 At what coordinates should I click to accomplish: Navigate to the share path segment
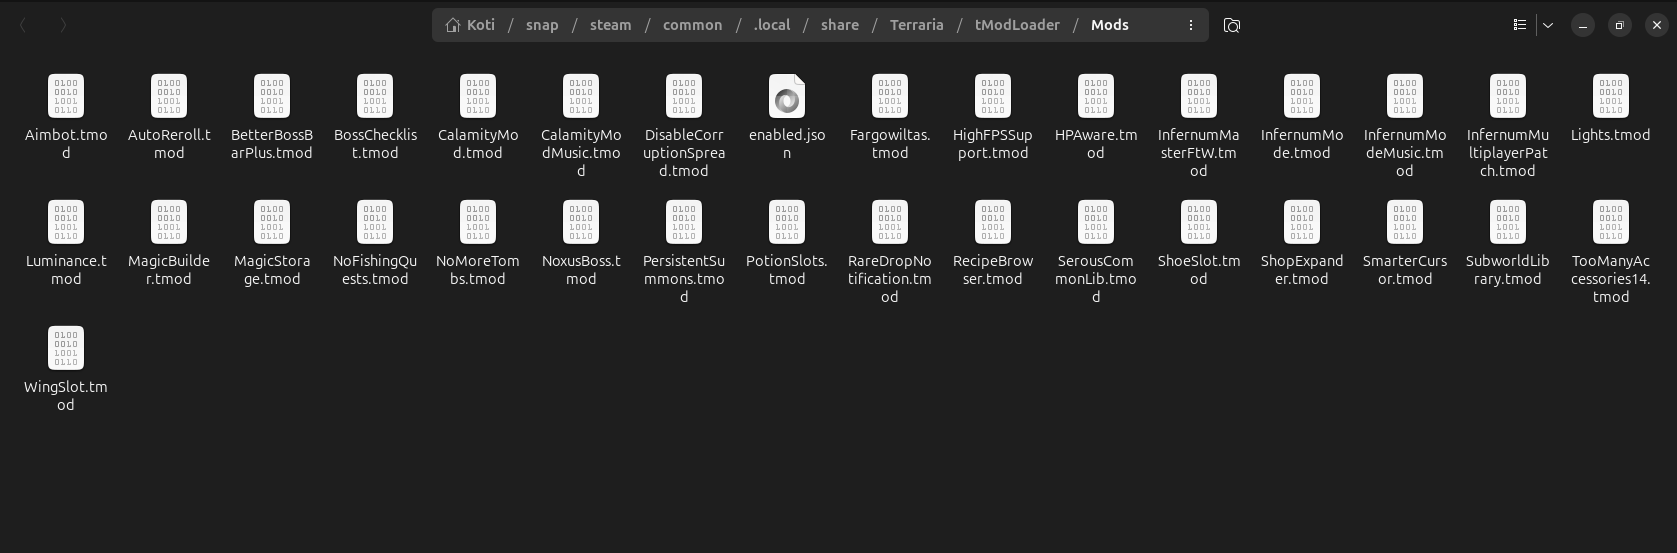840,25
